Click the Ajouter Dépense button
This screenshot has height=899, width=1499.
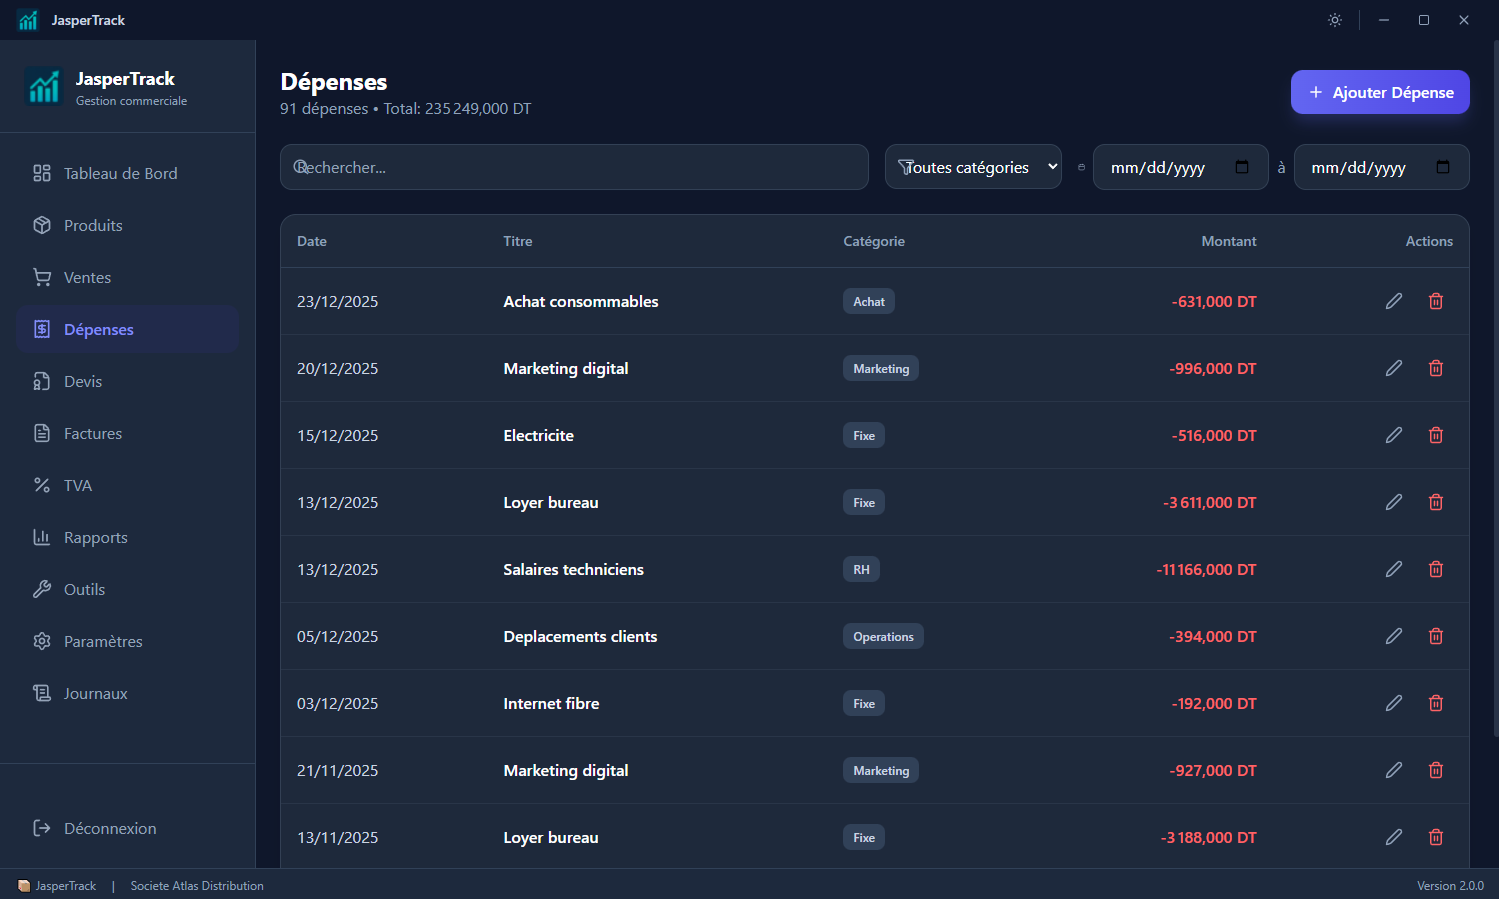(x=1380, y=92)
